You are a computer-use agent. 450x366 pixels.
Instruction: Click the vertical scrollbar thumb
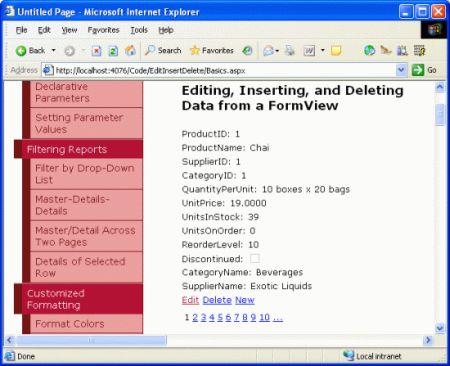[440, 114]
